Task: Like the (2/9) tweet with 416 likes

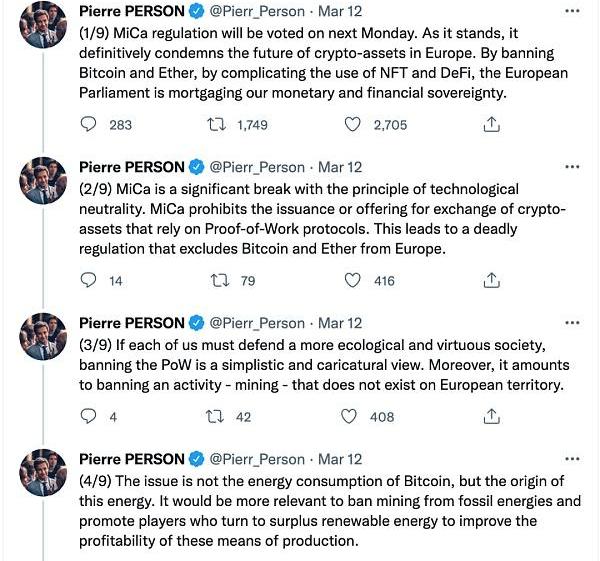Action: coord(352,281)
